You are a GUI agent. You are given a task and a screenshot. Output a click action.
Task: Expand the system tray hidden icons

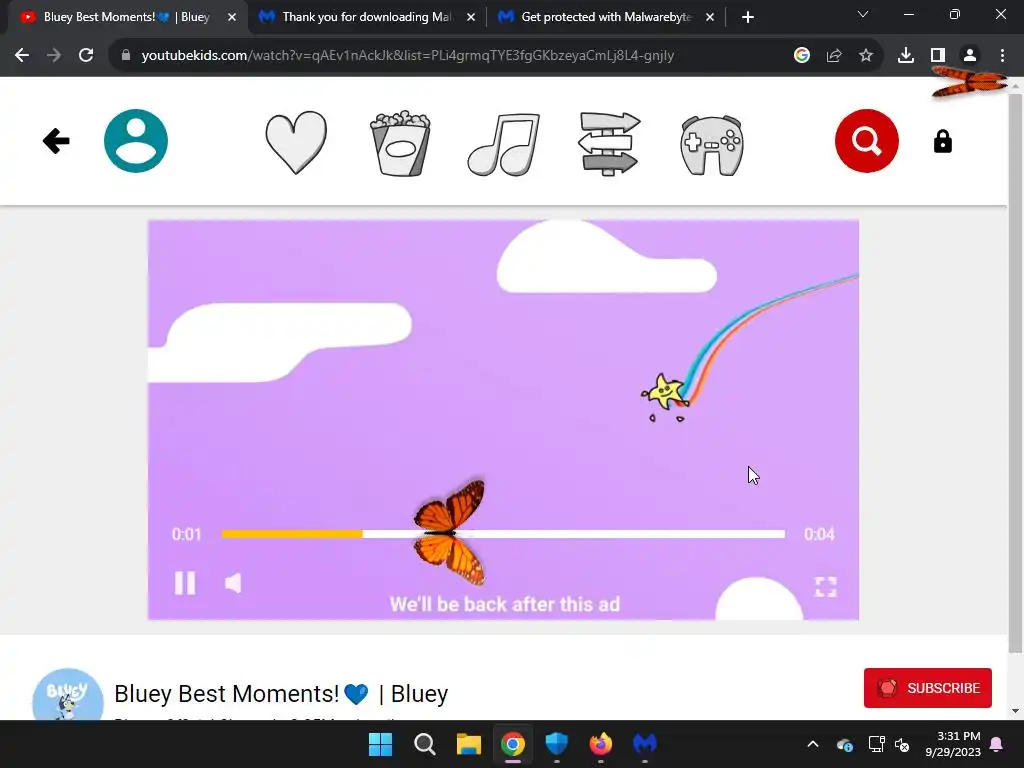[813, 744]
